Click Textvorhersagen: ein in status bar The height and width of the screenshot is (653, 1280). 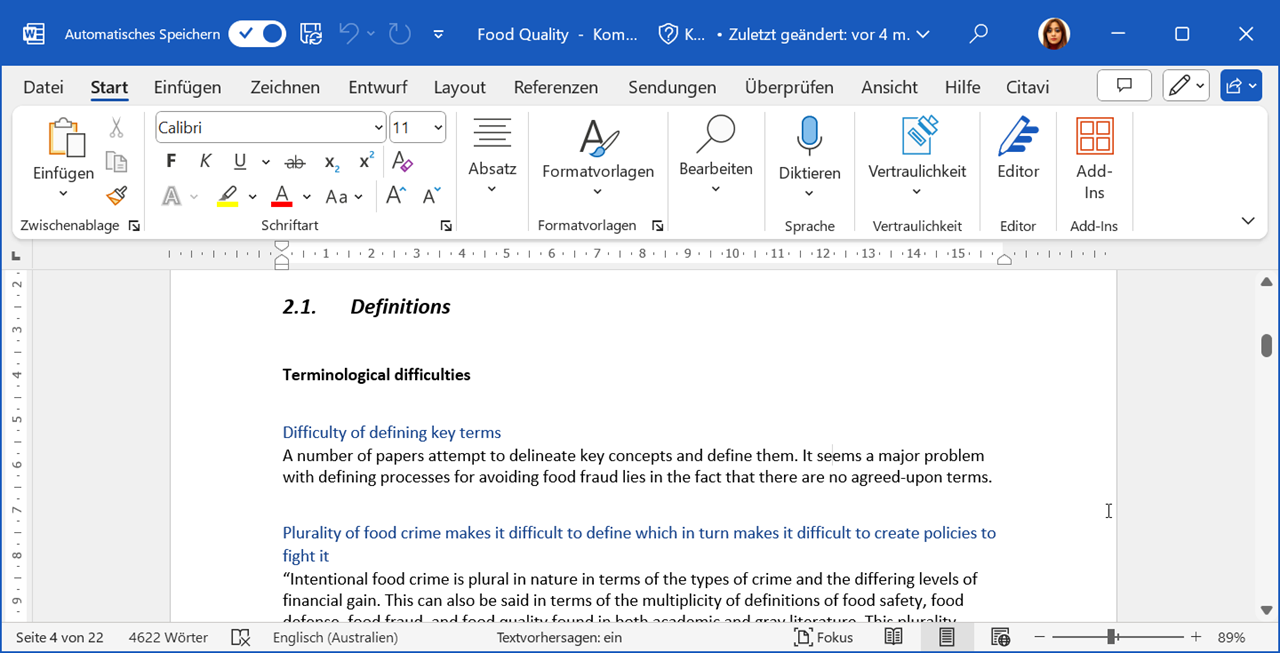559,637
